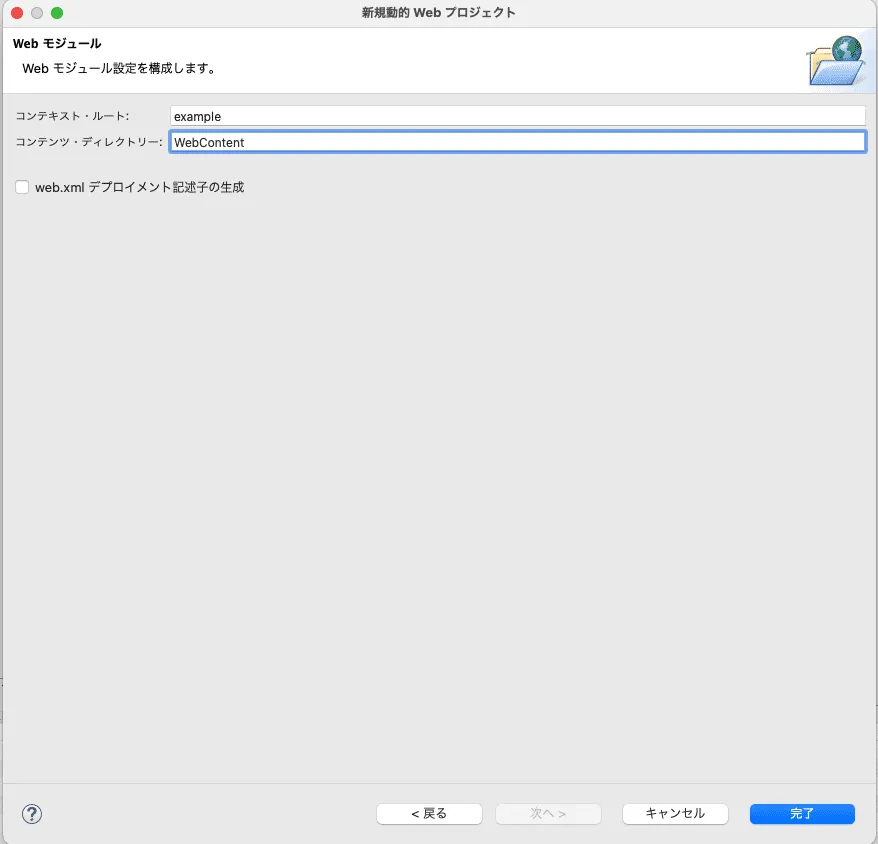Viewport: 878px width, 844px height.
Task: Enable web.xml デプロイメント記述子の生成 checkbox
Action: (22, 187)
